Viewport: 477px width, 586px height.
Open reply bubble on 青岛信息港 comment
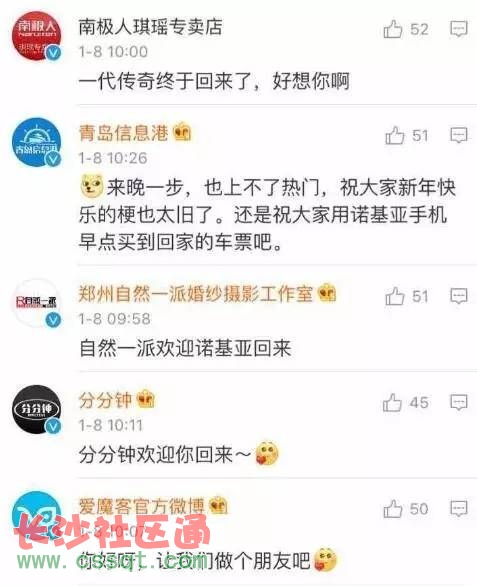coord(458,135)
